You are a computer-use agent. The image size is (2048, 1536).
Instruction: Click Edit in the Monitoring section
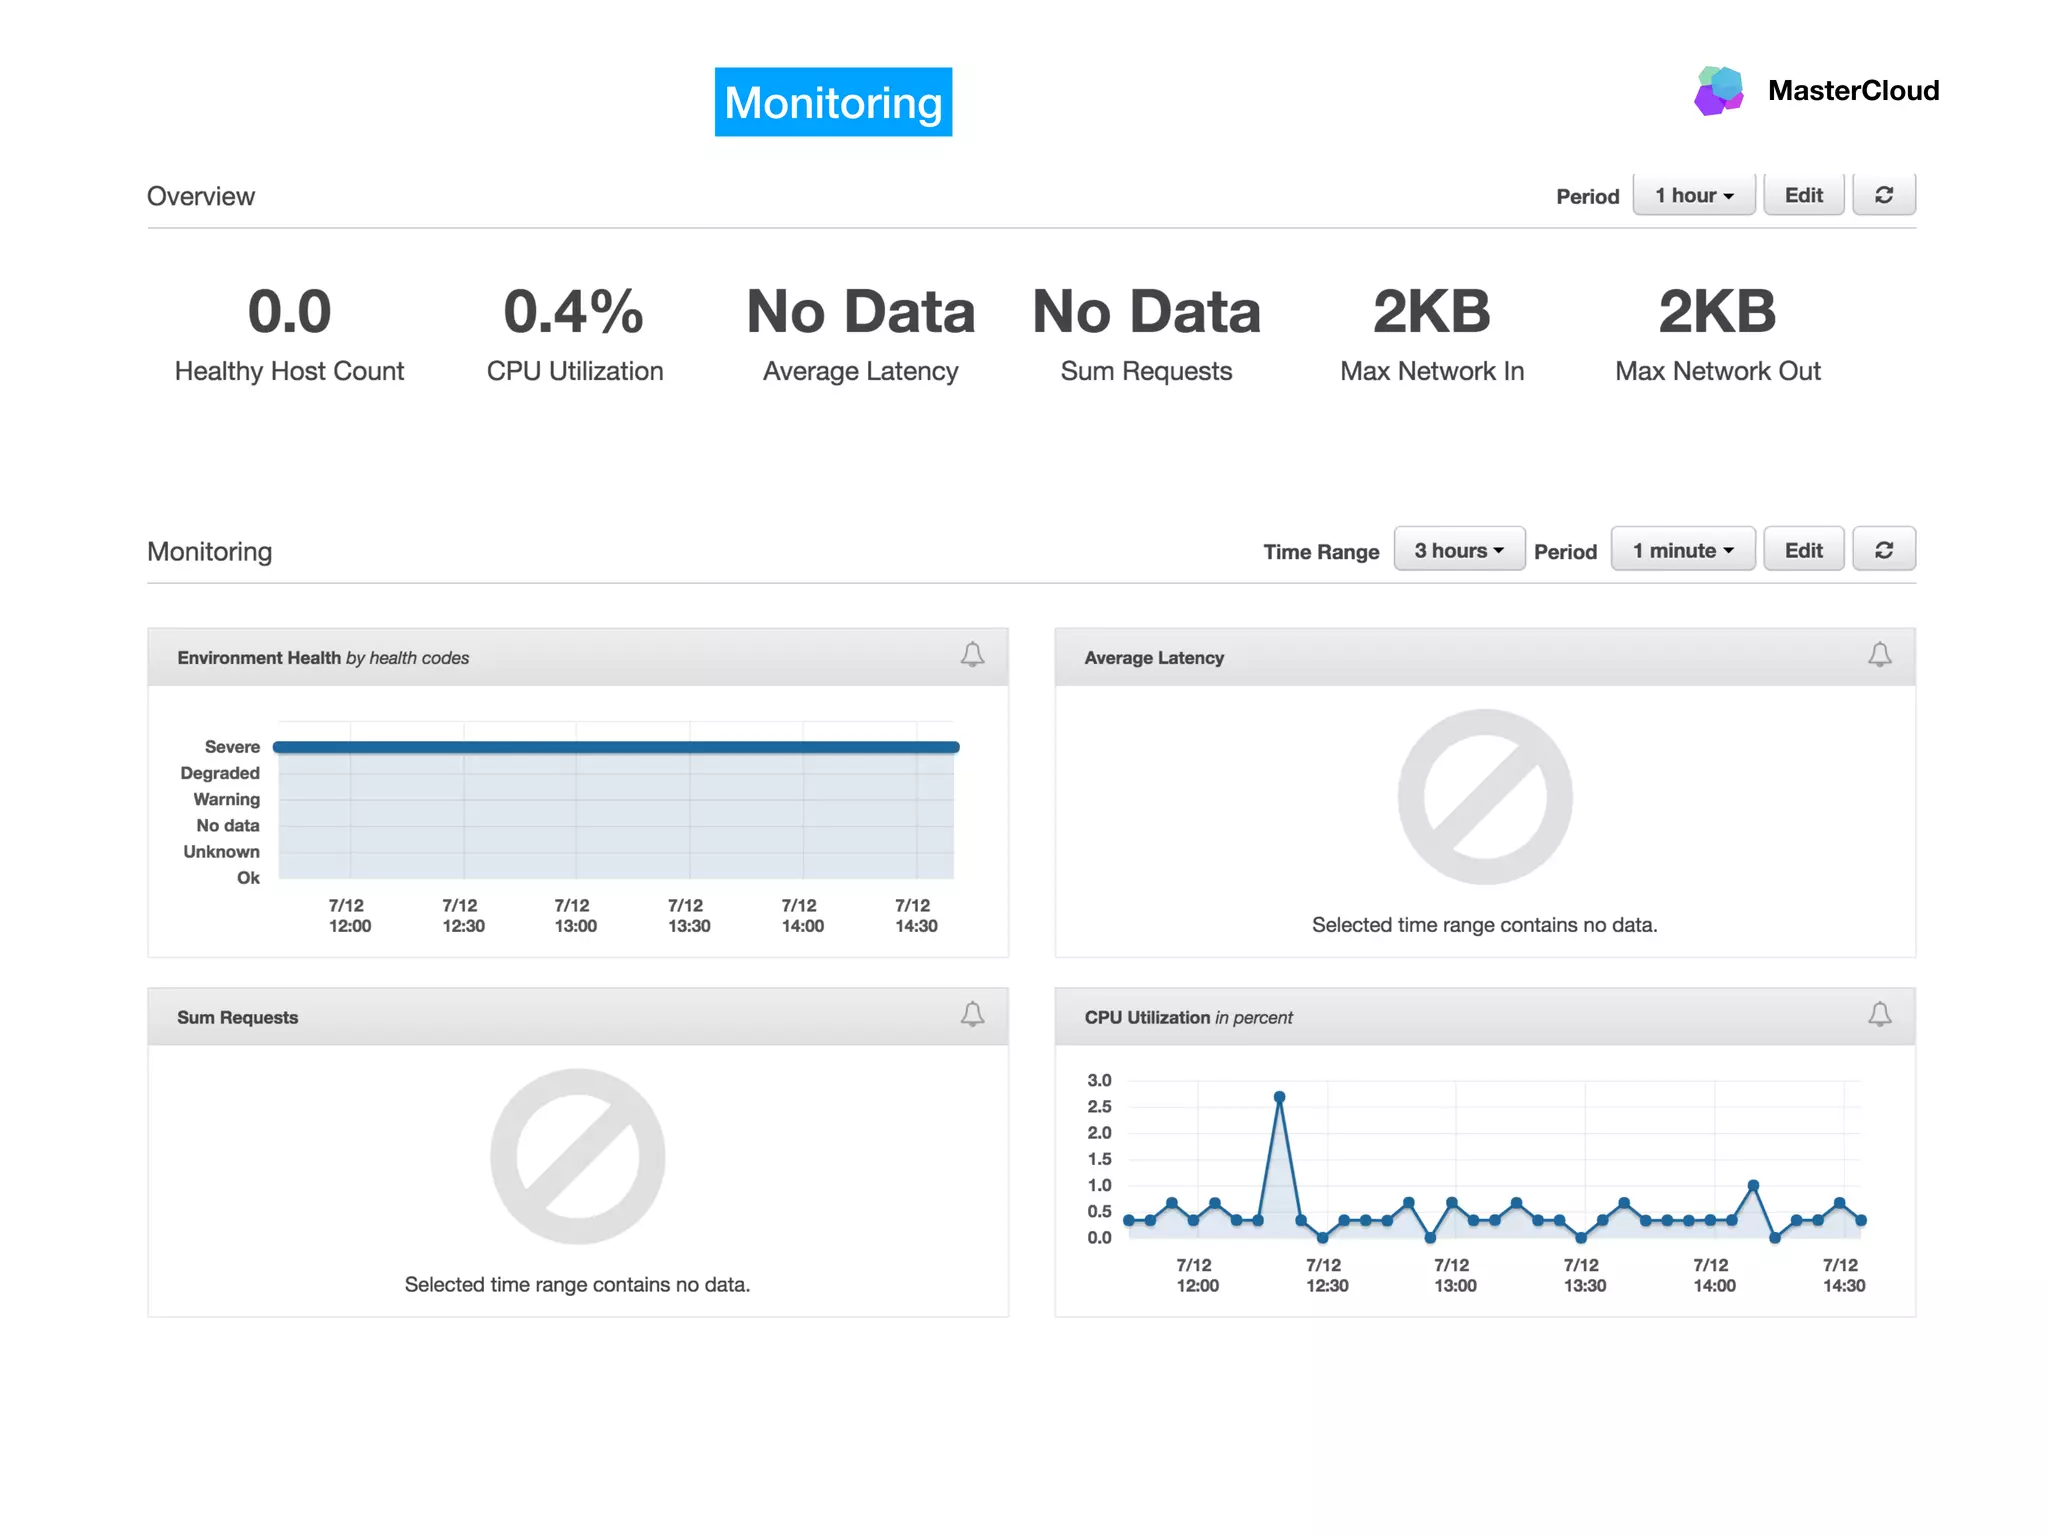(1804, 550)
